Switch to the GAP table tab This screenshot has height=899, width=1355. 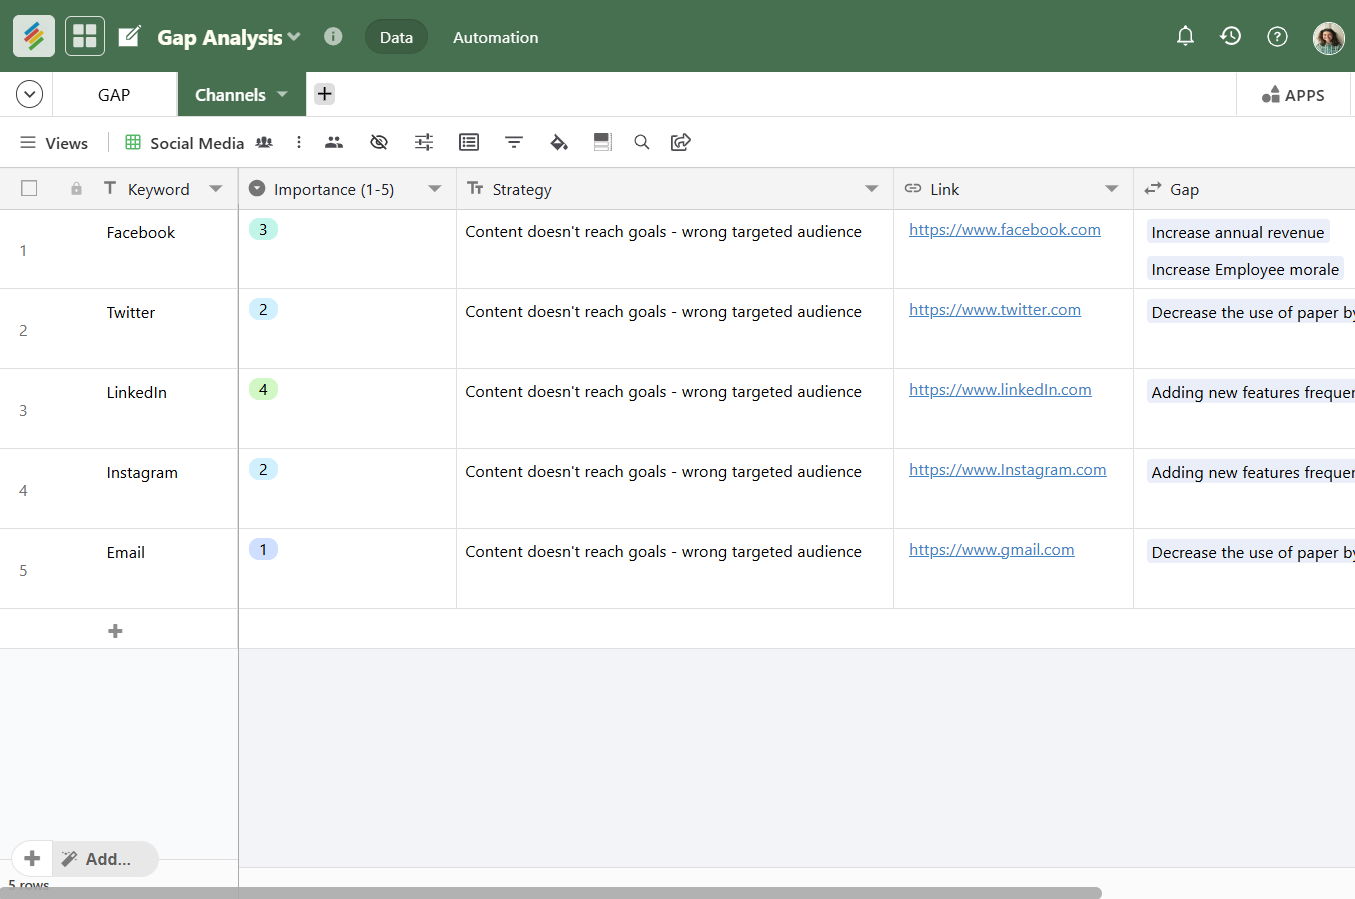[114, 95]
